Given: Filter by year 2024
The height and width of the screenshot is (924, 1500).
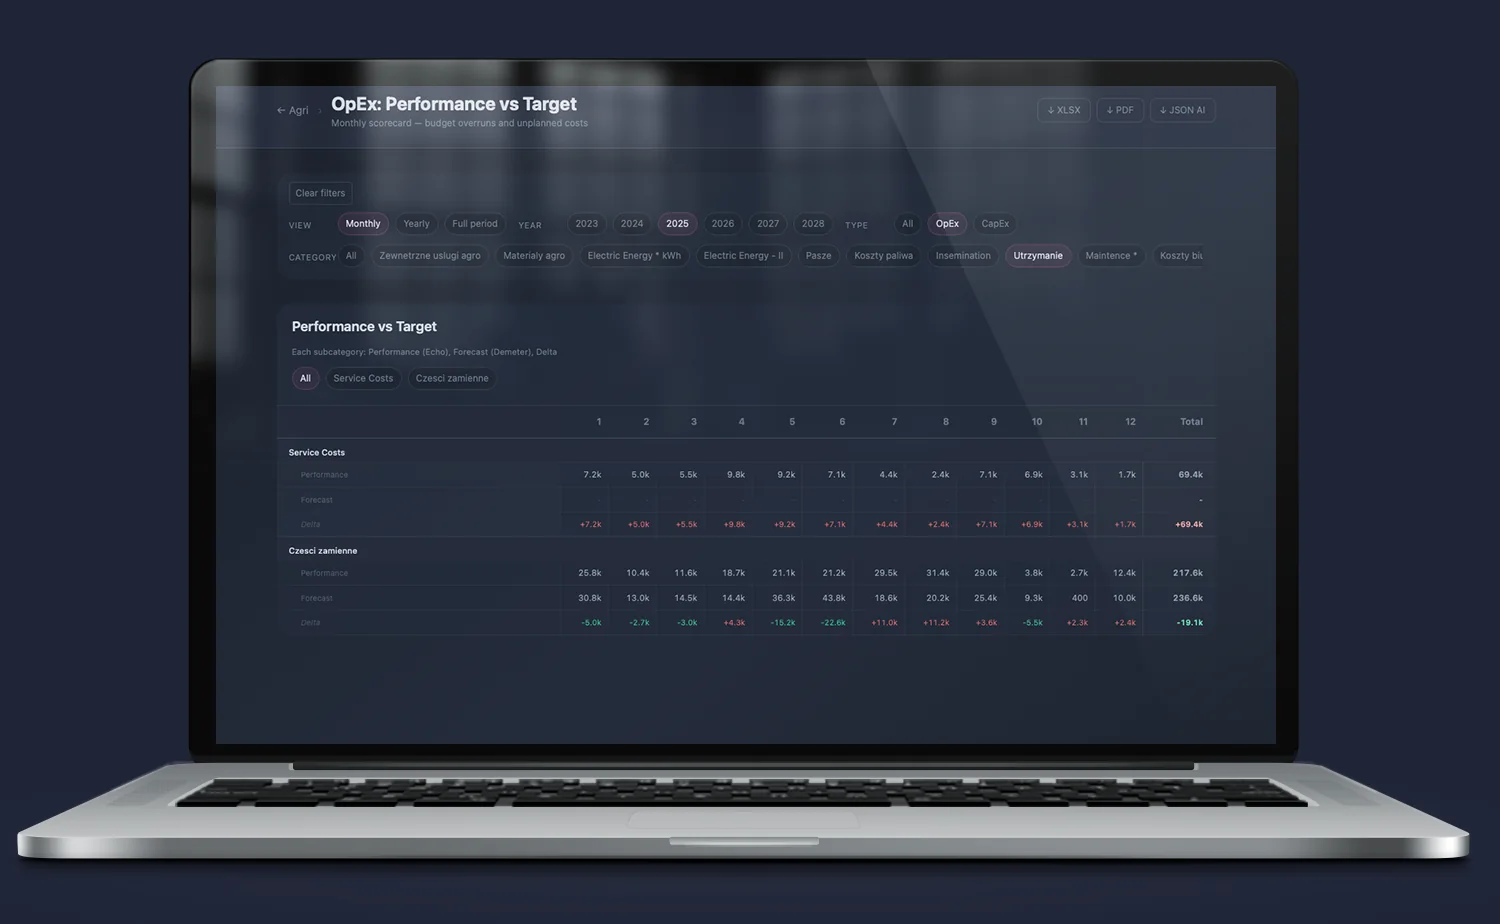Looking at the screenshot, I should (x=632, y=224).
